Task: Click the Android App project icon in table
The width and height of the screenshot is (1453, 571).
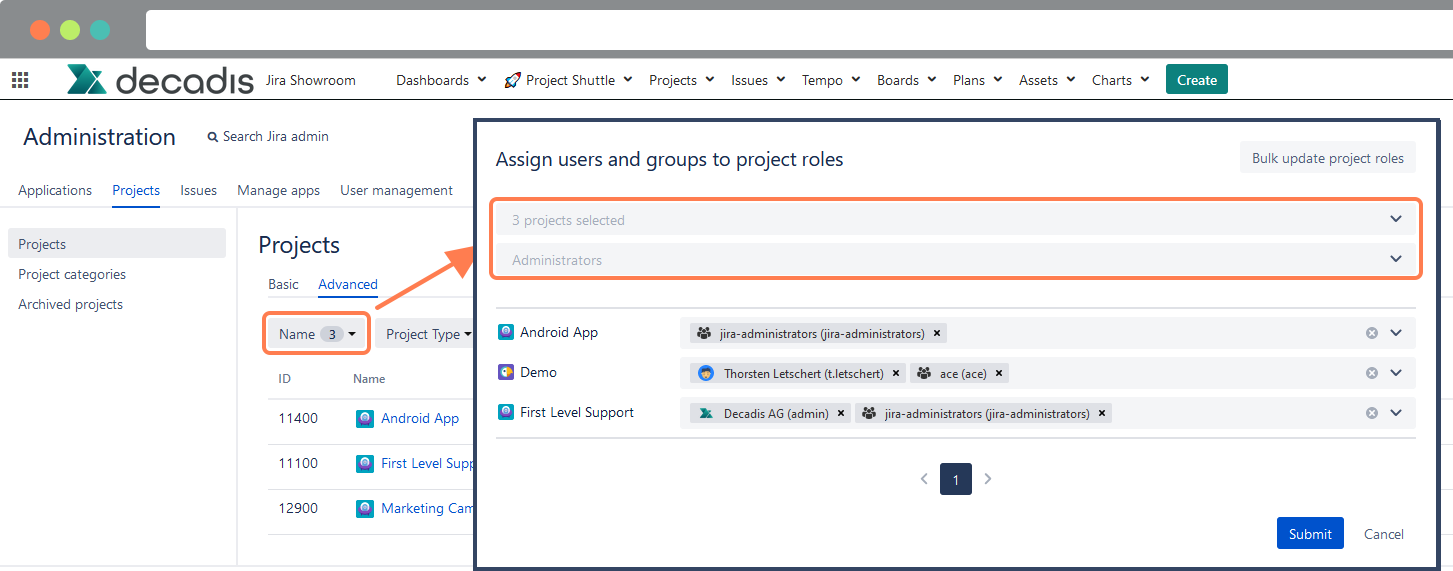Action: tap(365, 419)
